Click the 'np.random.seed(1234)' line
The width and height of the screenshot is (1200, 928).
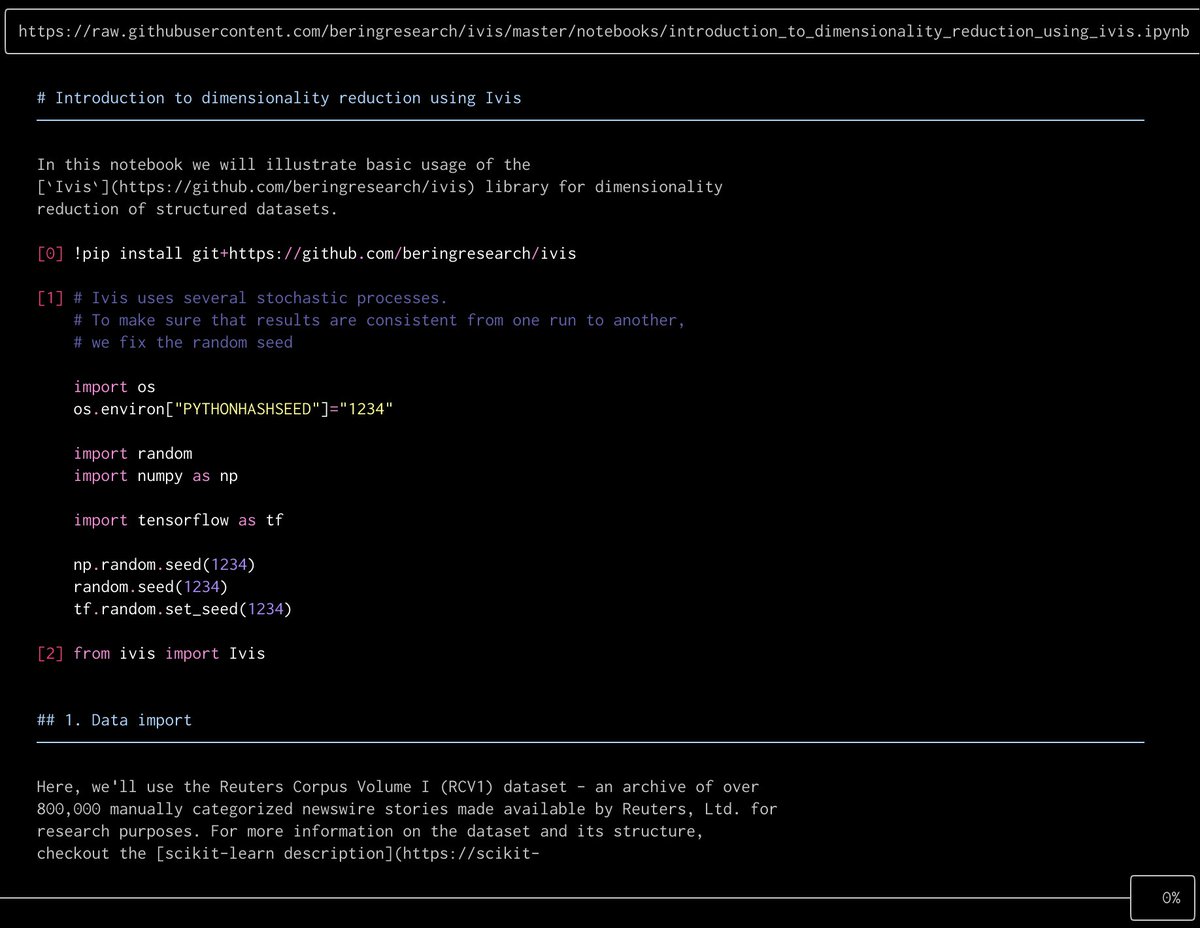[165, 564]
